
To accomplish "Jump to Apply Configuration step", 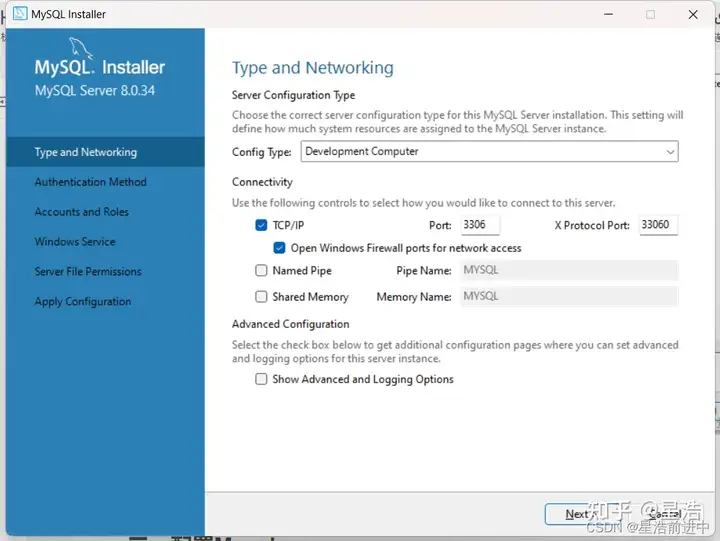I will coord(83,302).
